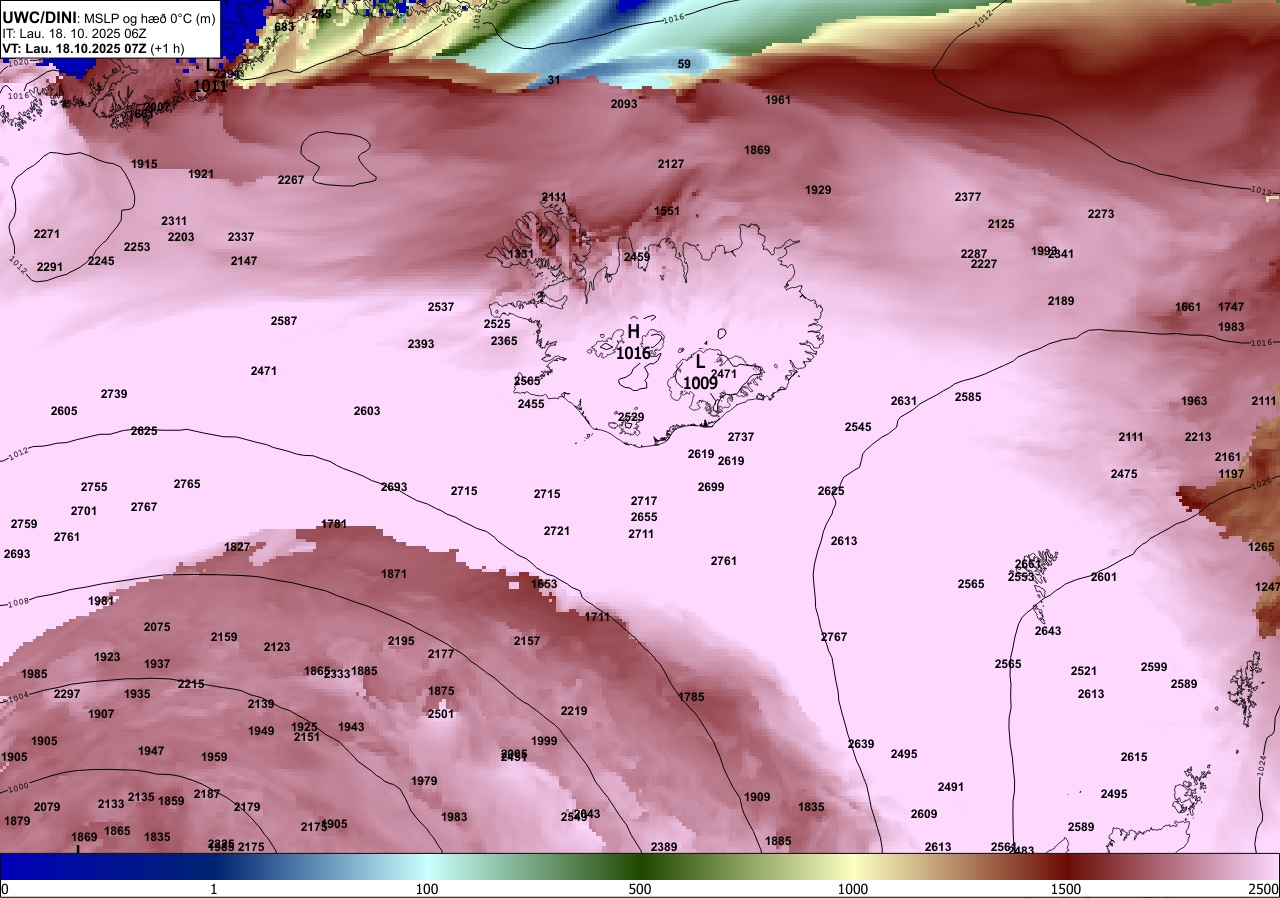
Task: Click the 2699 height value
Action: tap(711, 487)
